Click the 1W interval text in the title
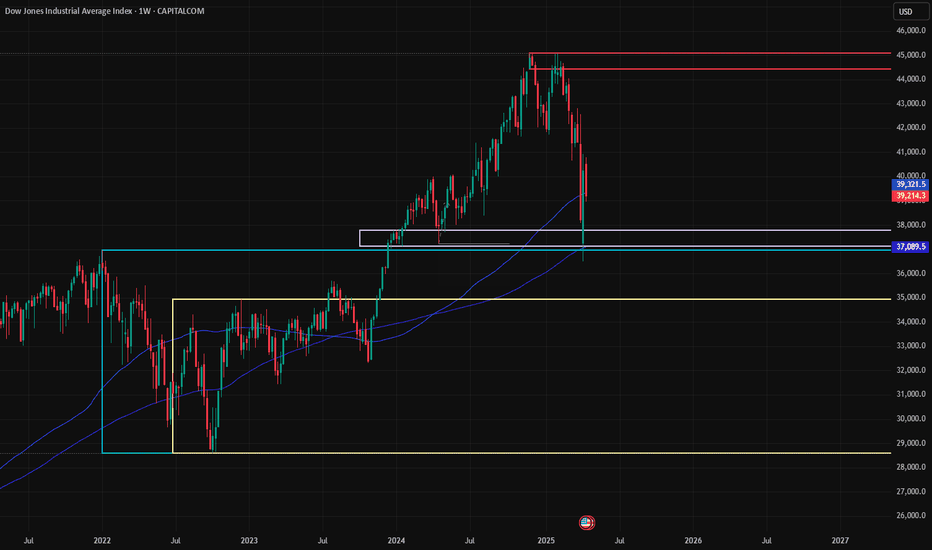932x550 pixels. pos(144,11)
